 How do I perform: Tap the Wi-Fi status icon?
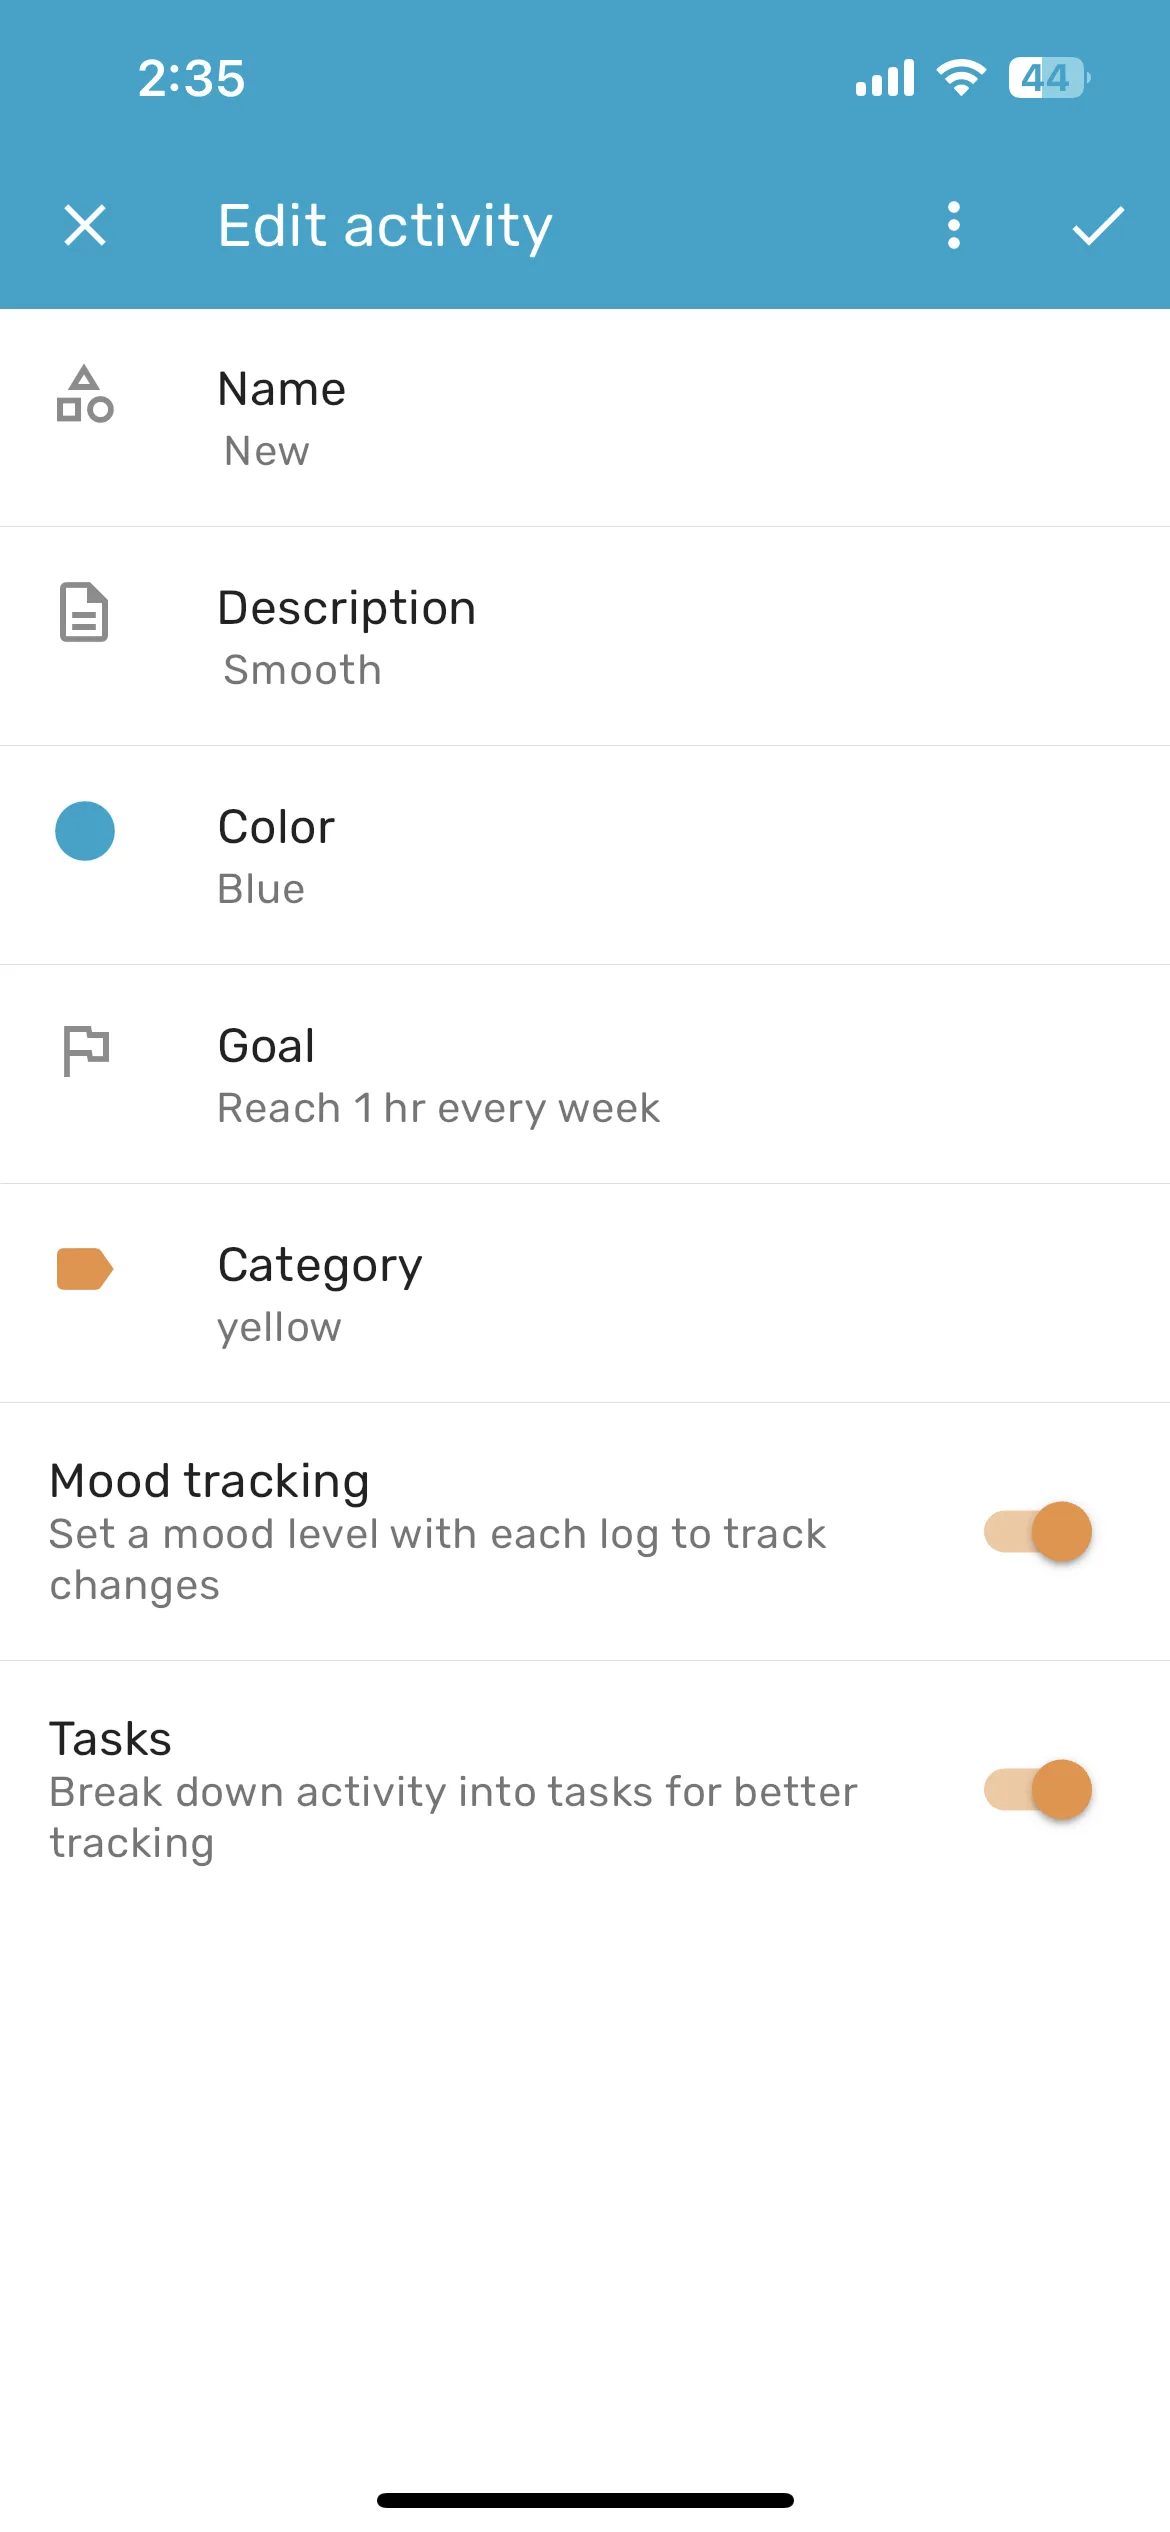pos(961,78)
